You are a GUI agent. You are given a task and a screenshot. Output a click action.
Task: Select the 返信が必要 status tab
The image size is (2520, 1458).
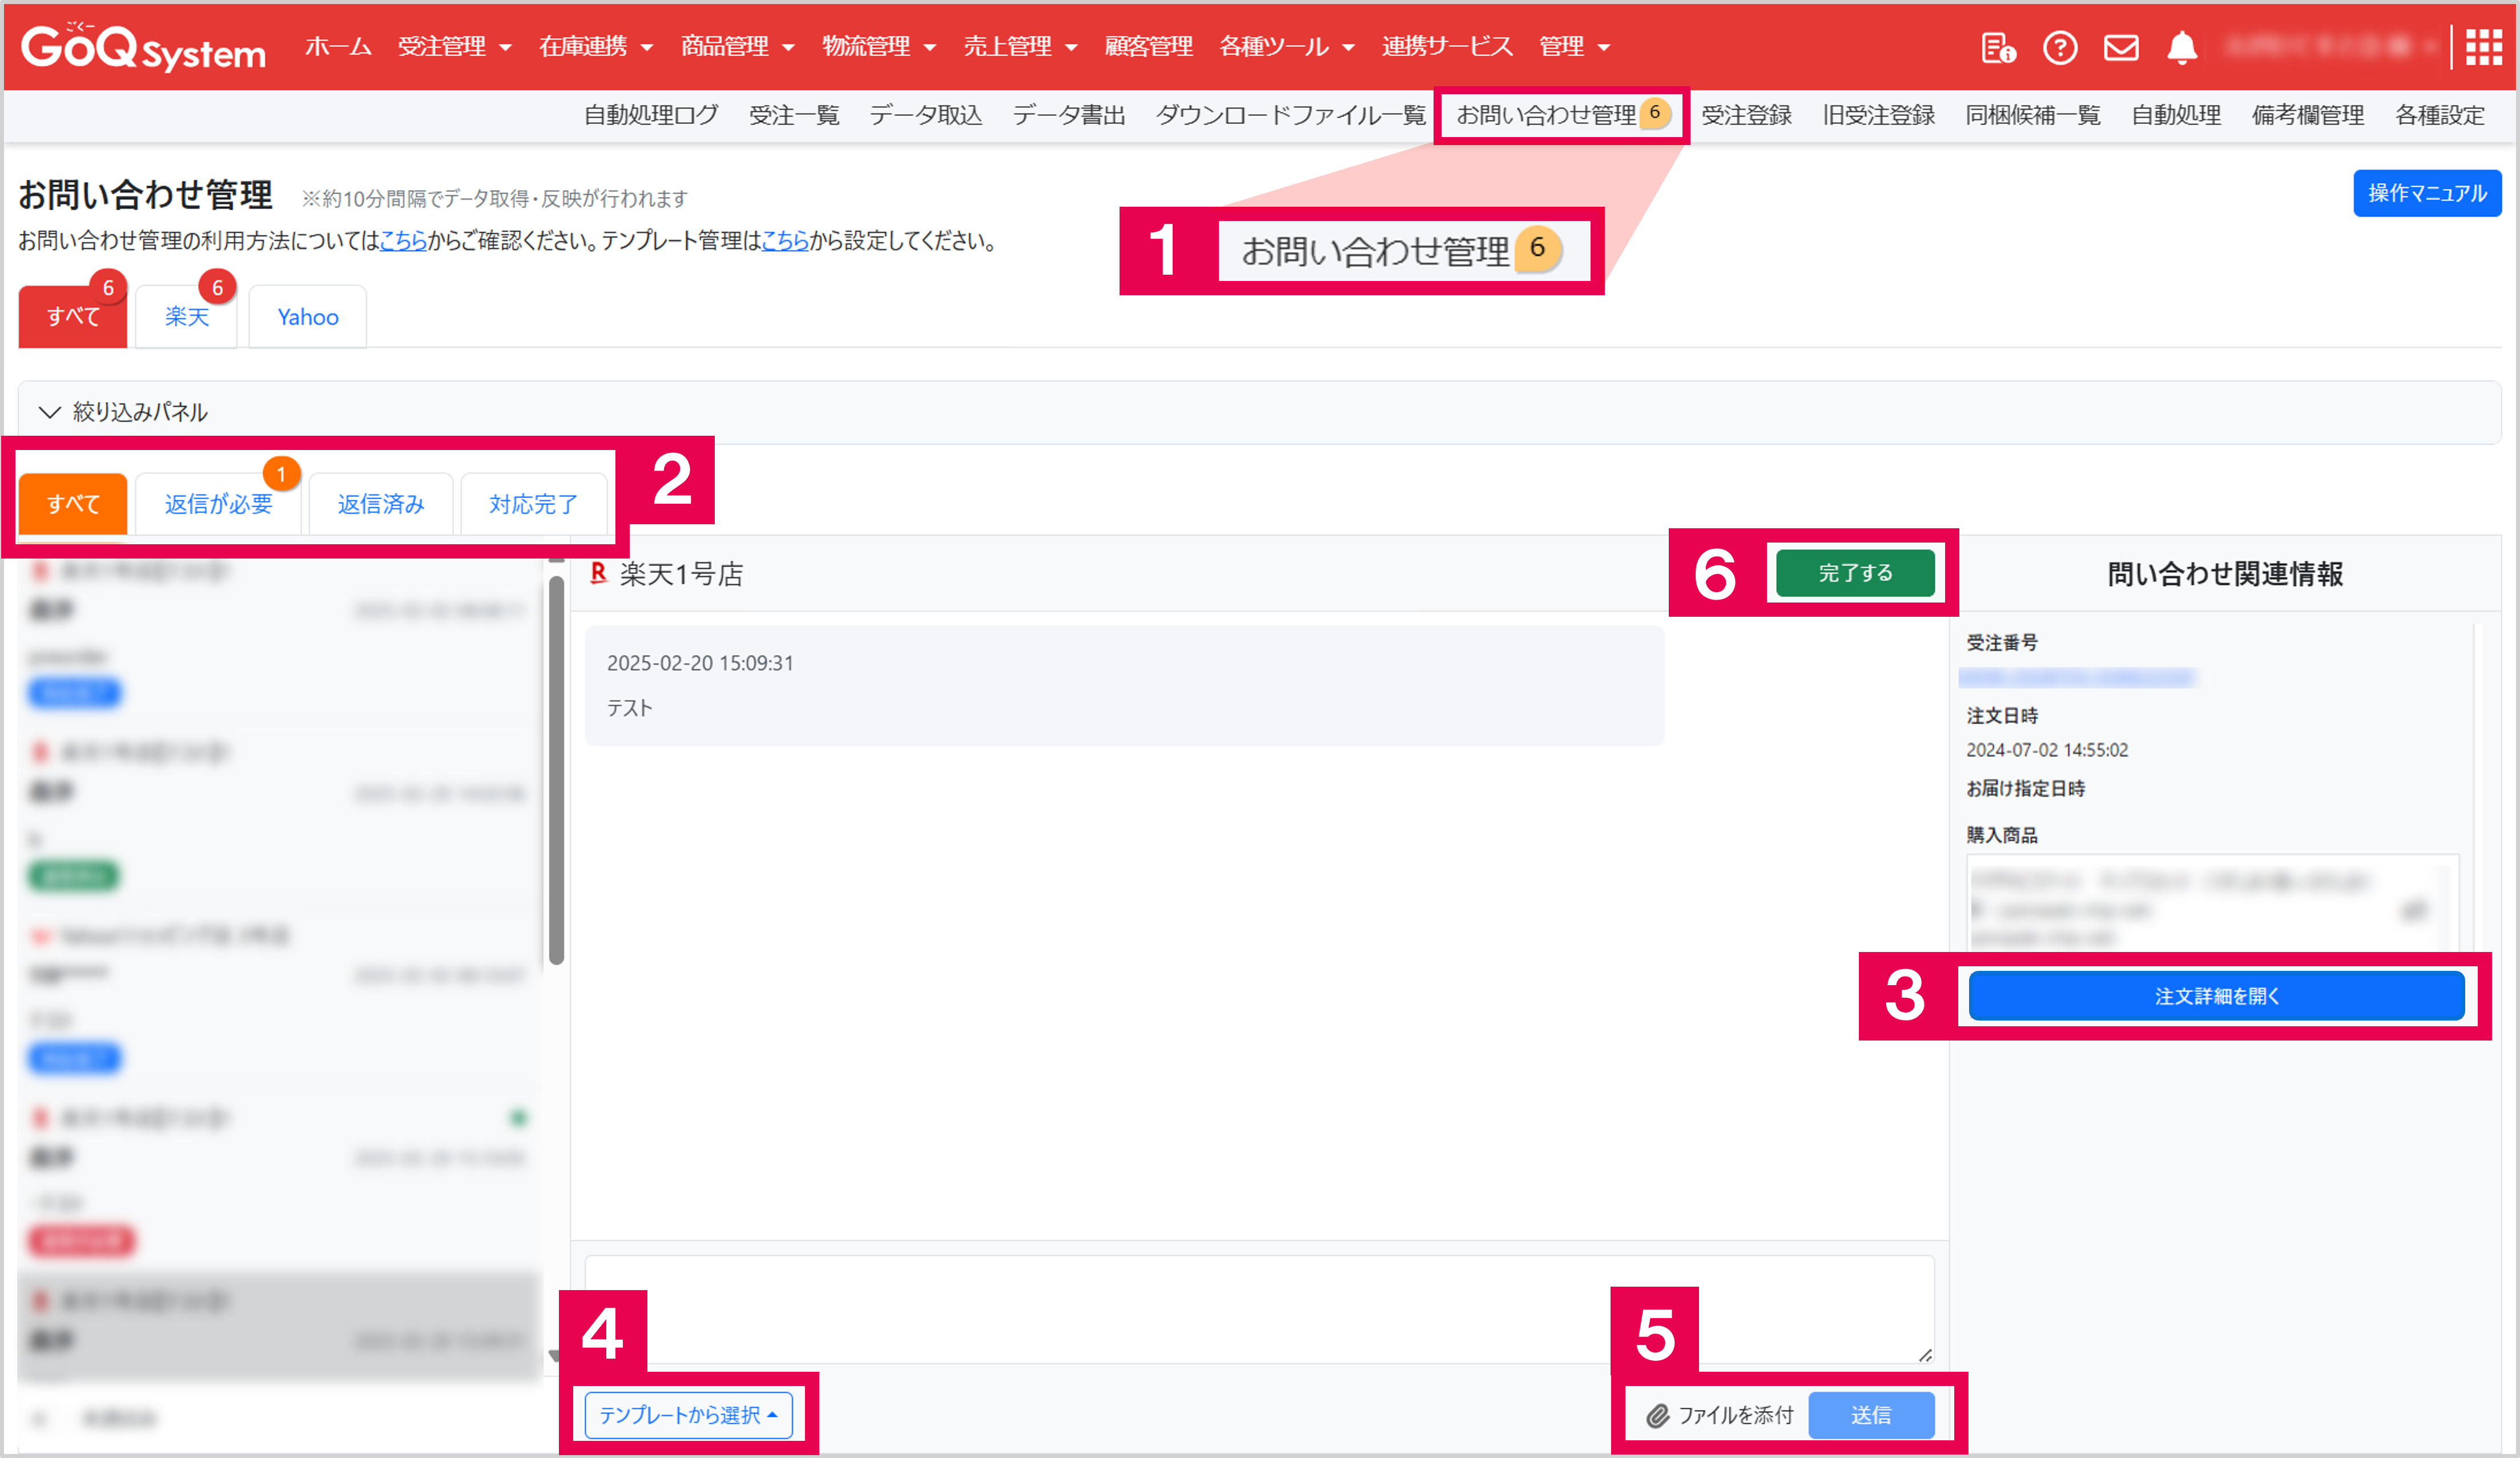(218, 504)
